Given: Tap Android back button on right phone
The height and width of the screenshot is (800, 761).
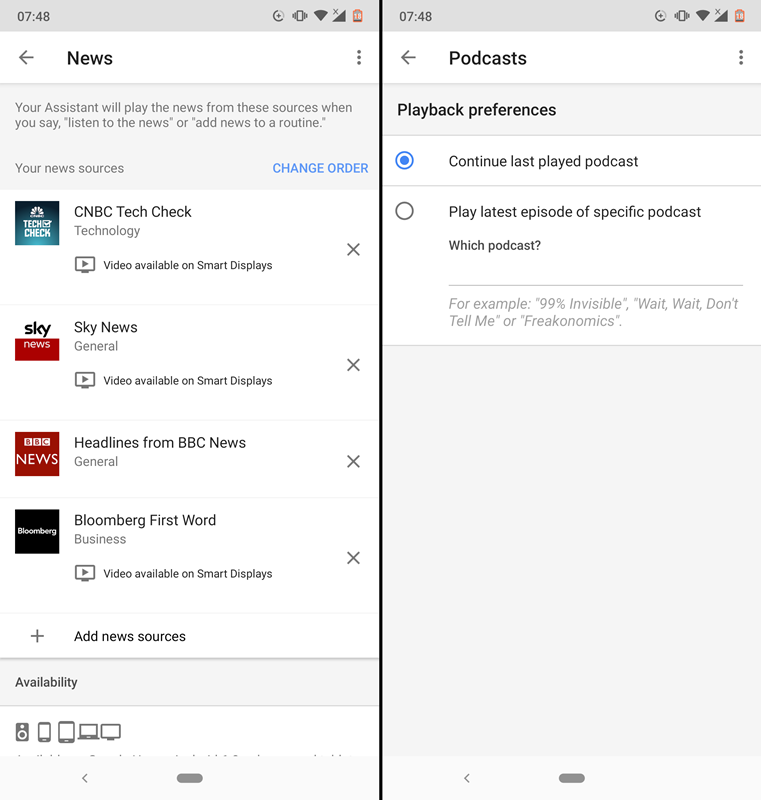Looking at the screenshot, I should tap(467, 778).
